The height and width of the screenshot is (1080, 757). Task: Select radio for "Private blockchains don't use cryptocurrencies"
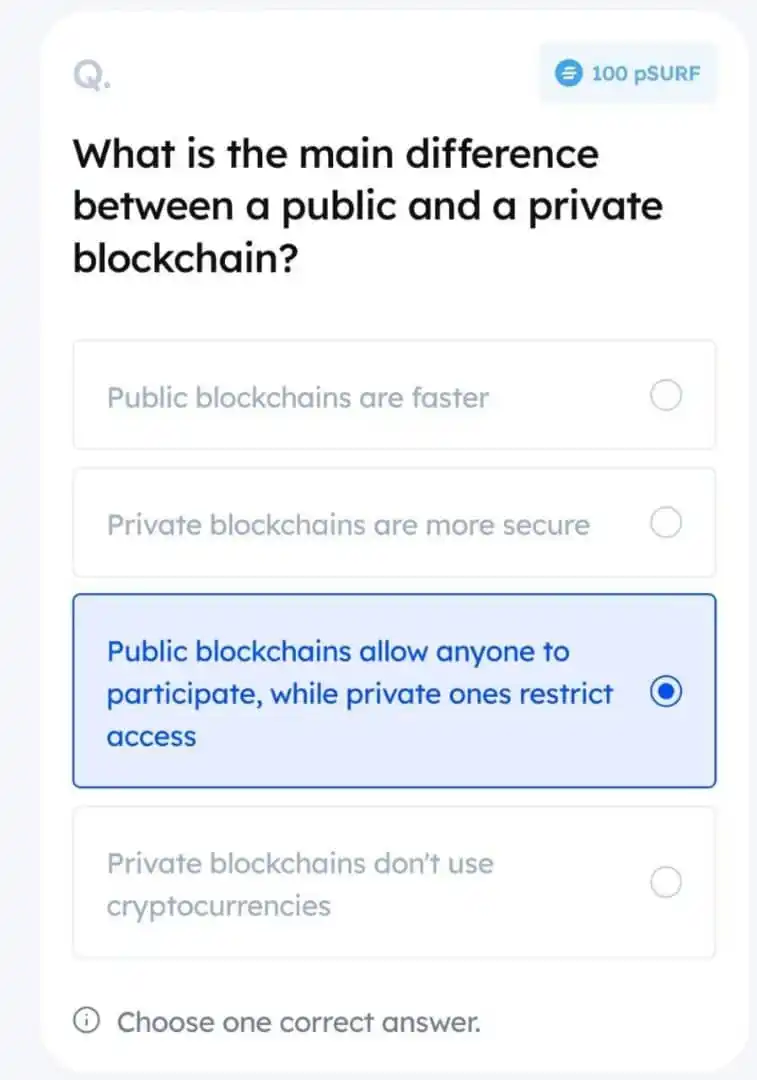666,882
